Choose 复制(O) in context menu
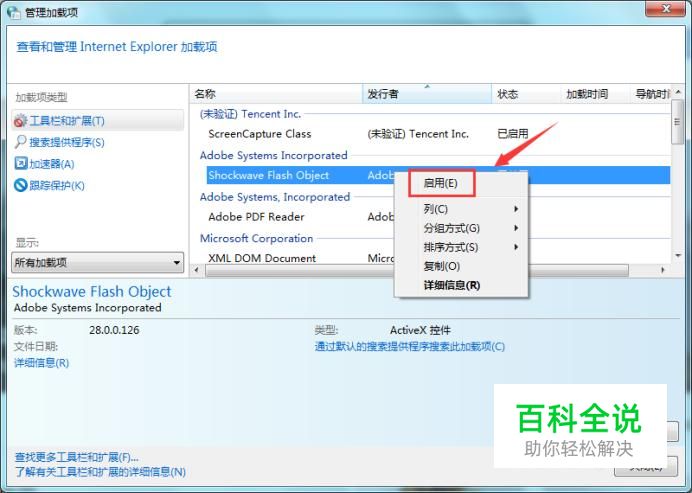The width and height of the screenshot is (692, 493). click(461, 266)
